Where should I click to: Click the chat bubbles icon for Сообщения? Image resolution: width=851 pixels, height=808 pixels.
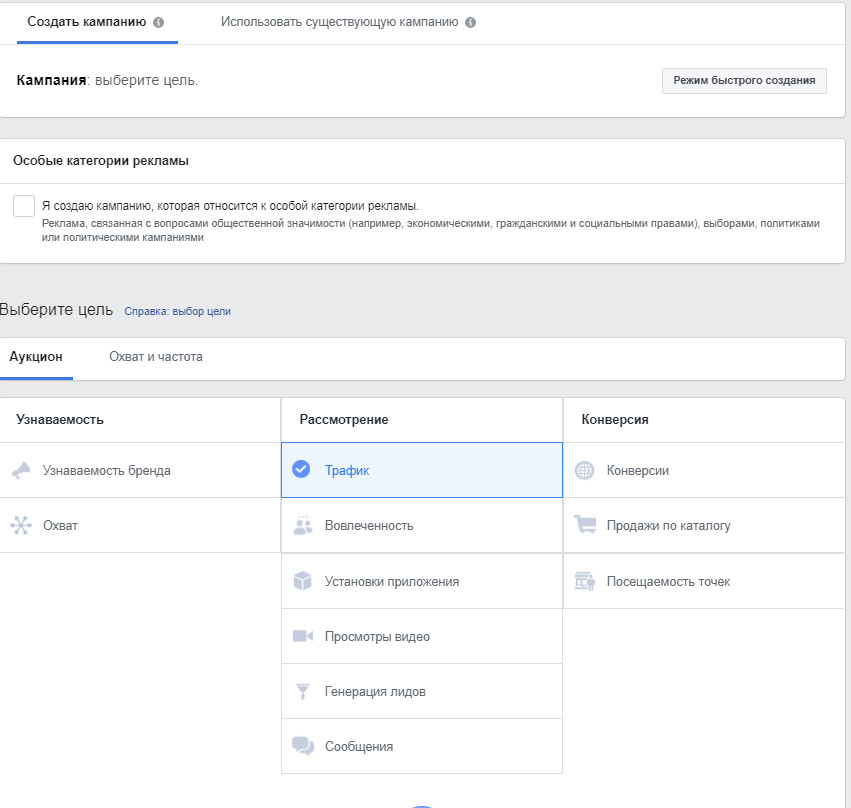(x=303, y=746)
